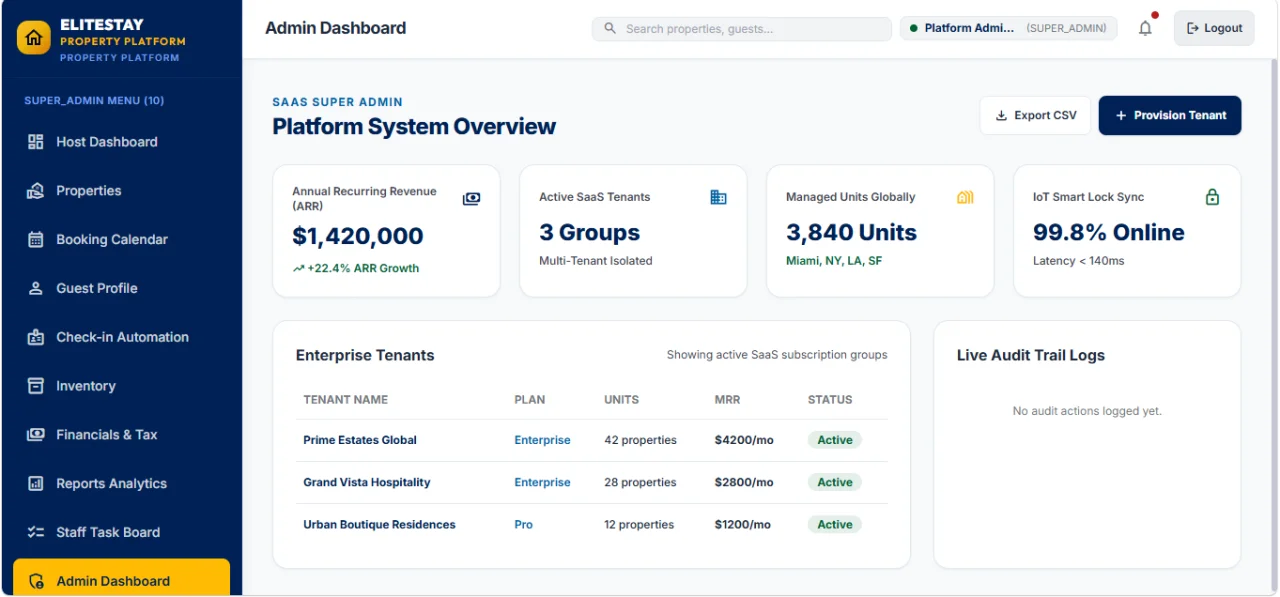Open Platform Admin user badge
This screenshot has height=597, width=1280.
point(1009,29)
